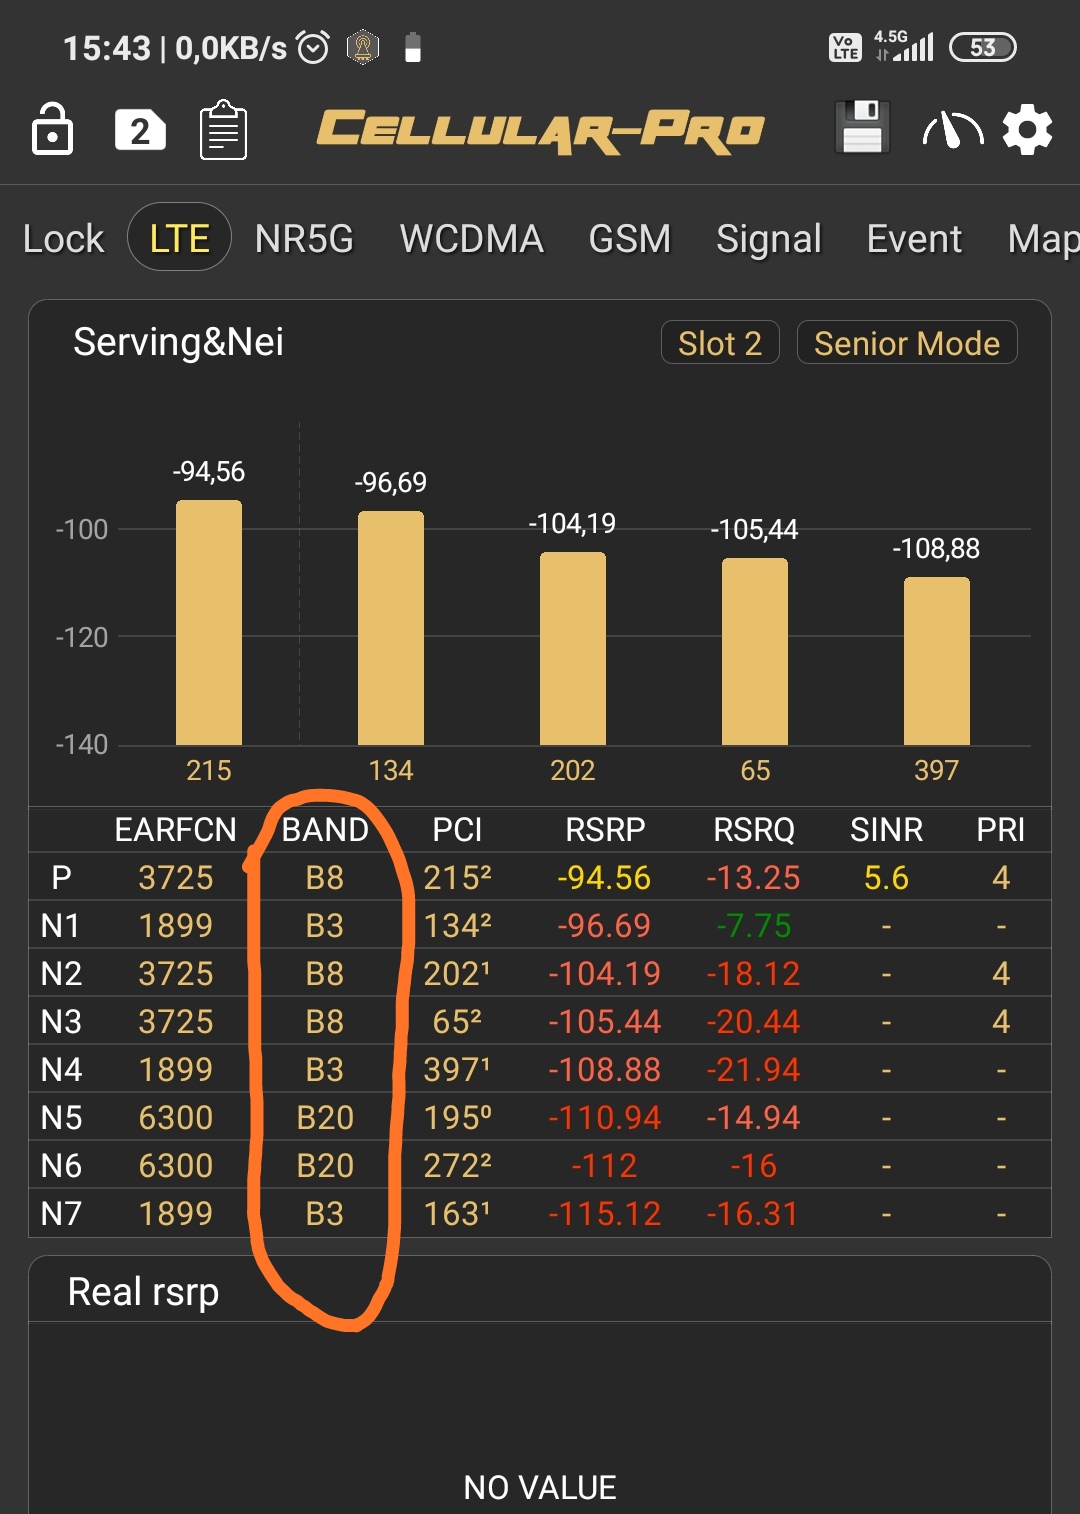1080x1514 pixels.
Task: Tap the BAND column header
Action: 325,830
